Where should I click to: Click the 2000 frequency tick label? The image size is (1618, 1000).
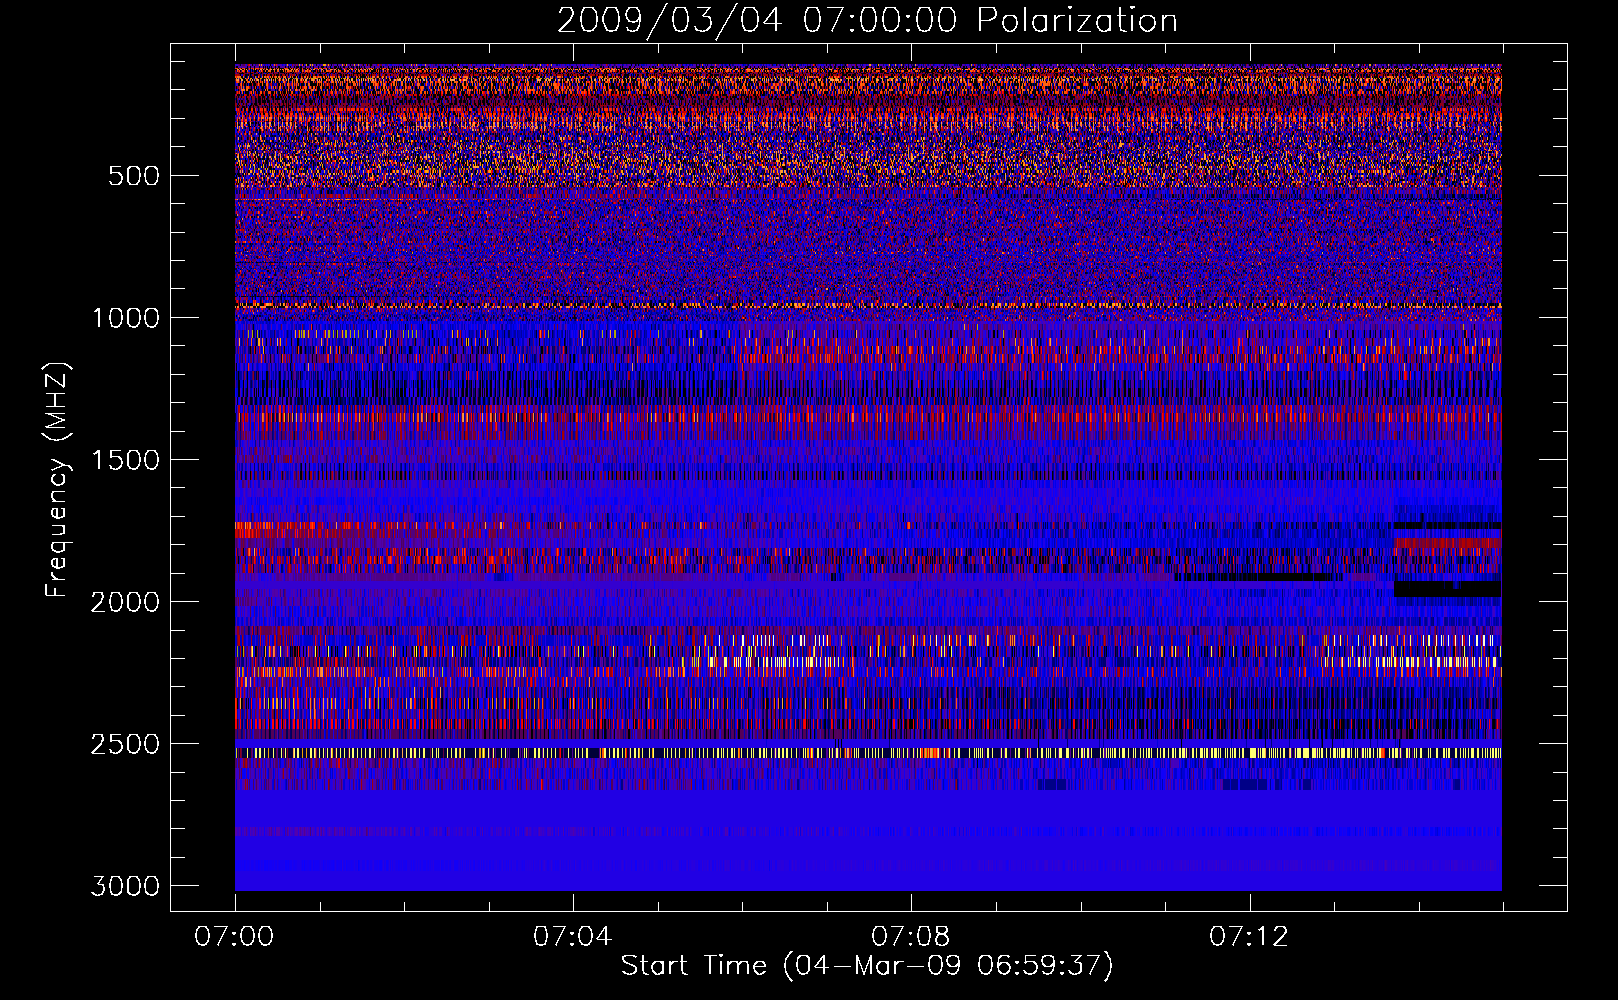pyautogui.click(x=125, y=602)
